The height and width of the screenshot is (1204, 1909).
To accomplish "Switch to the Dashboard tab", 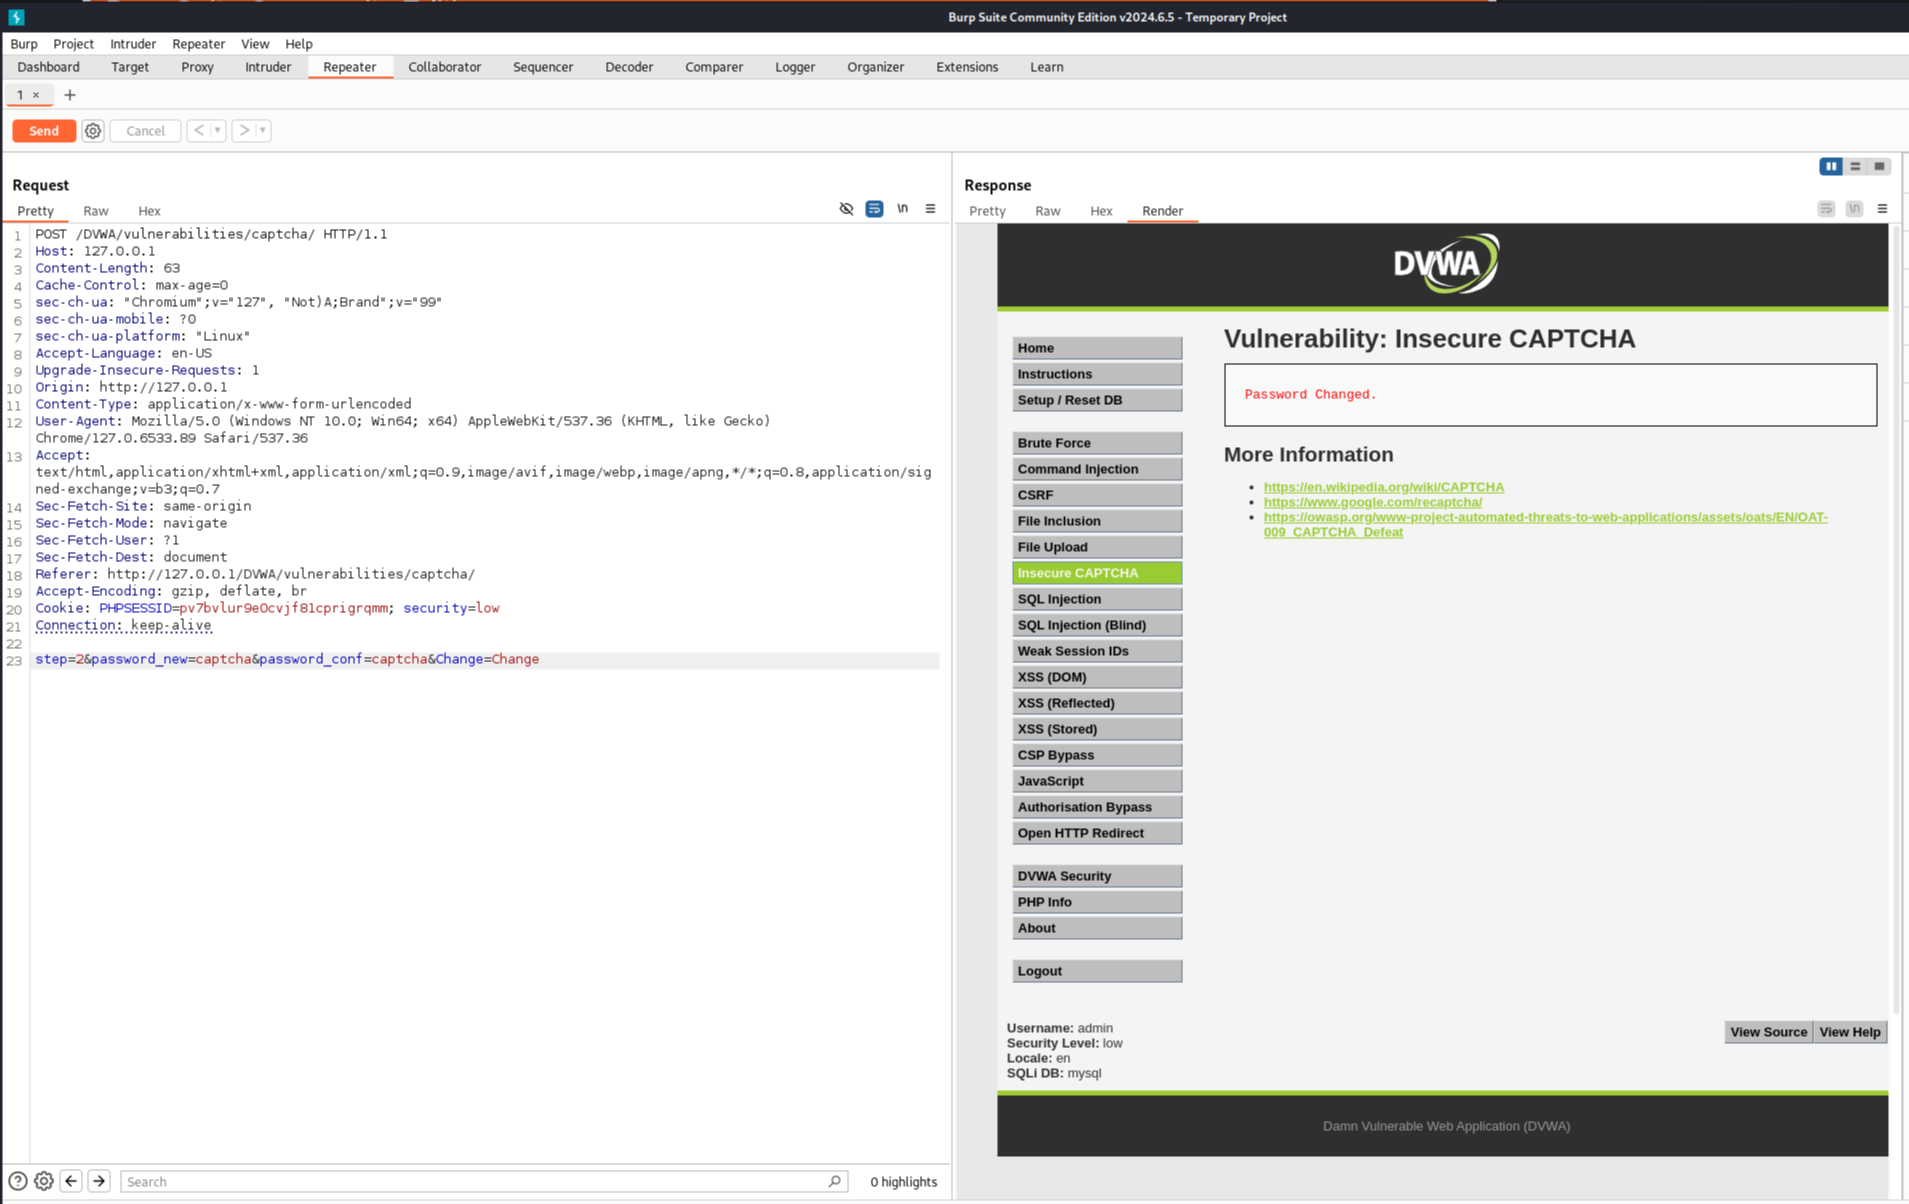I will (x=48, y=67).
